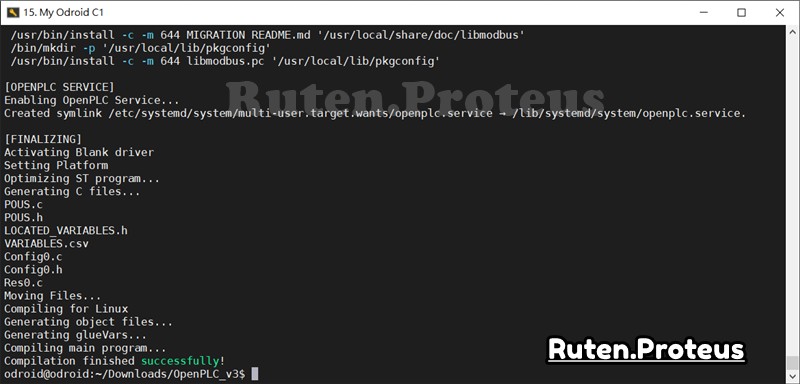Click the 'libmodbus.pc' install line
This screenshot has height=384, width=800.
(x=225, y=61)
